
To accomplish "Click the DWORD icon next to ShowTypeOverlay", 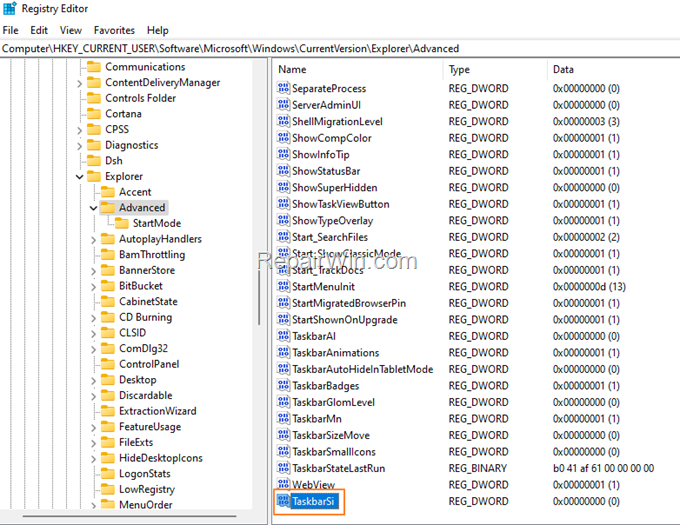I will pos(283,220).
